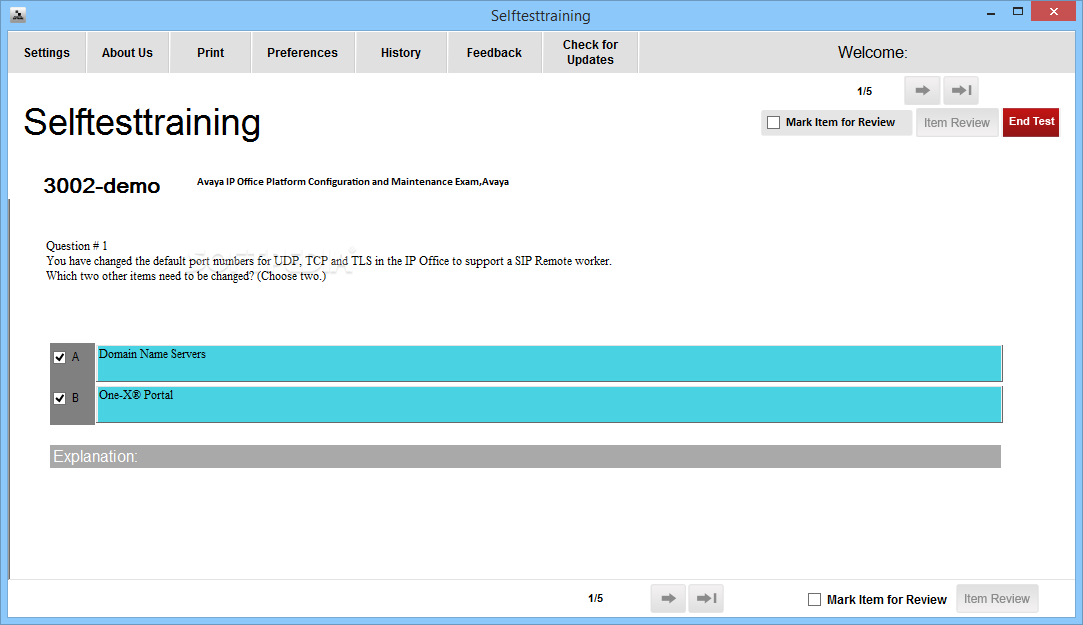The image size is (1083, 625).
Task: Uncheck answer B checkbox
Action: pos(59,398)
